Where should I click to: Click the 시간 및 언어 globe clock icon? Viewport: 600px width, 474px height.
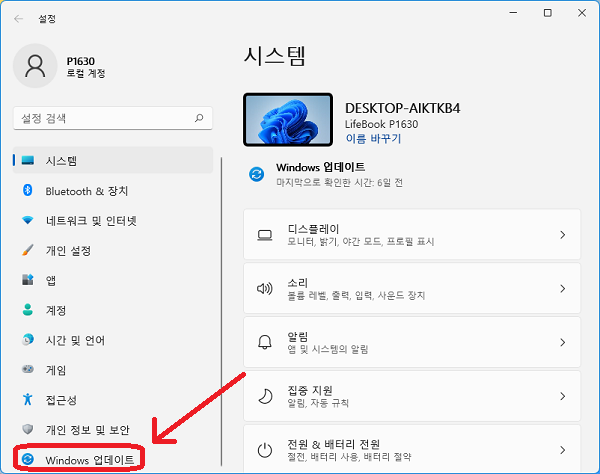(28, 339)
